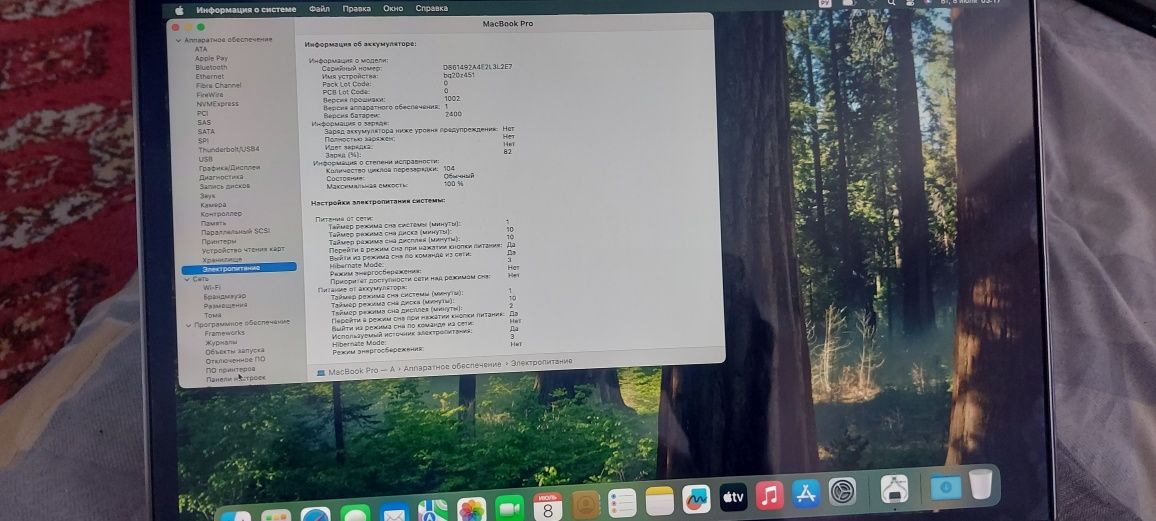This screenshot has height=521, width=1156.
Task: Open FaceTime from the Dock
Action: [509, 508]
